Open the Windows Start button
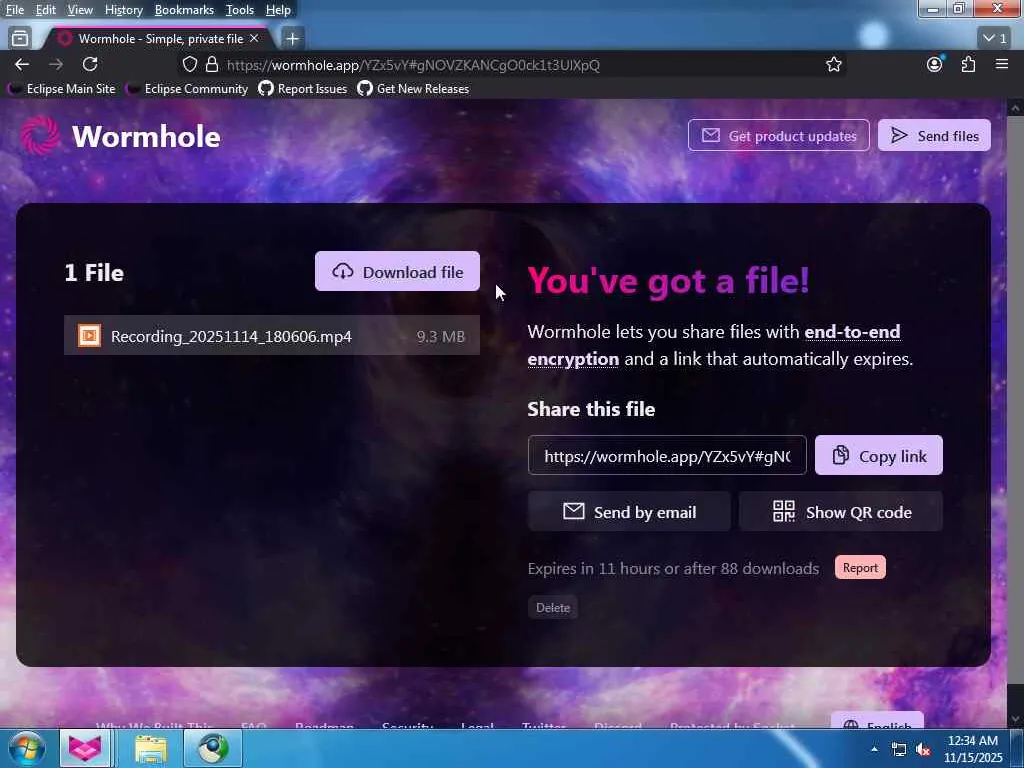The image size is (1024, 768). coord(27,748)
